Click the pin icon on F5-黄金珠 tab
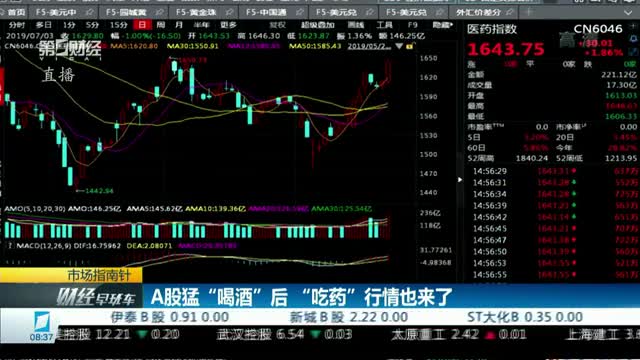640x360 pixels. coord(229,12)
